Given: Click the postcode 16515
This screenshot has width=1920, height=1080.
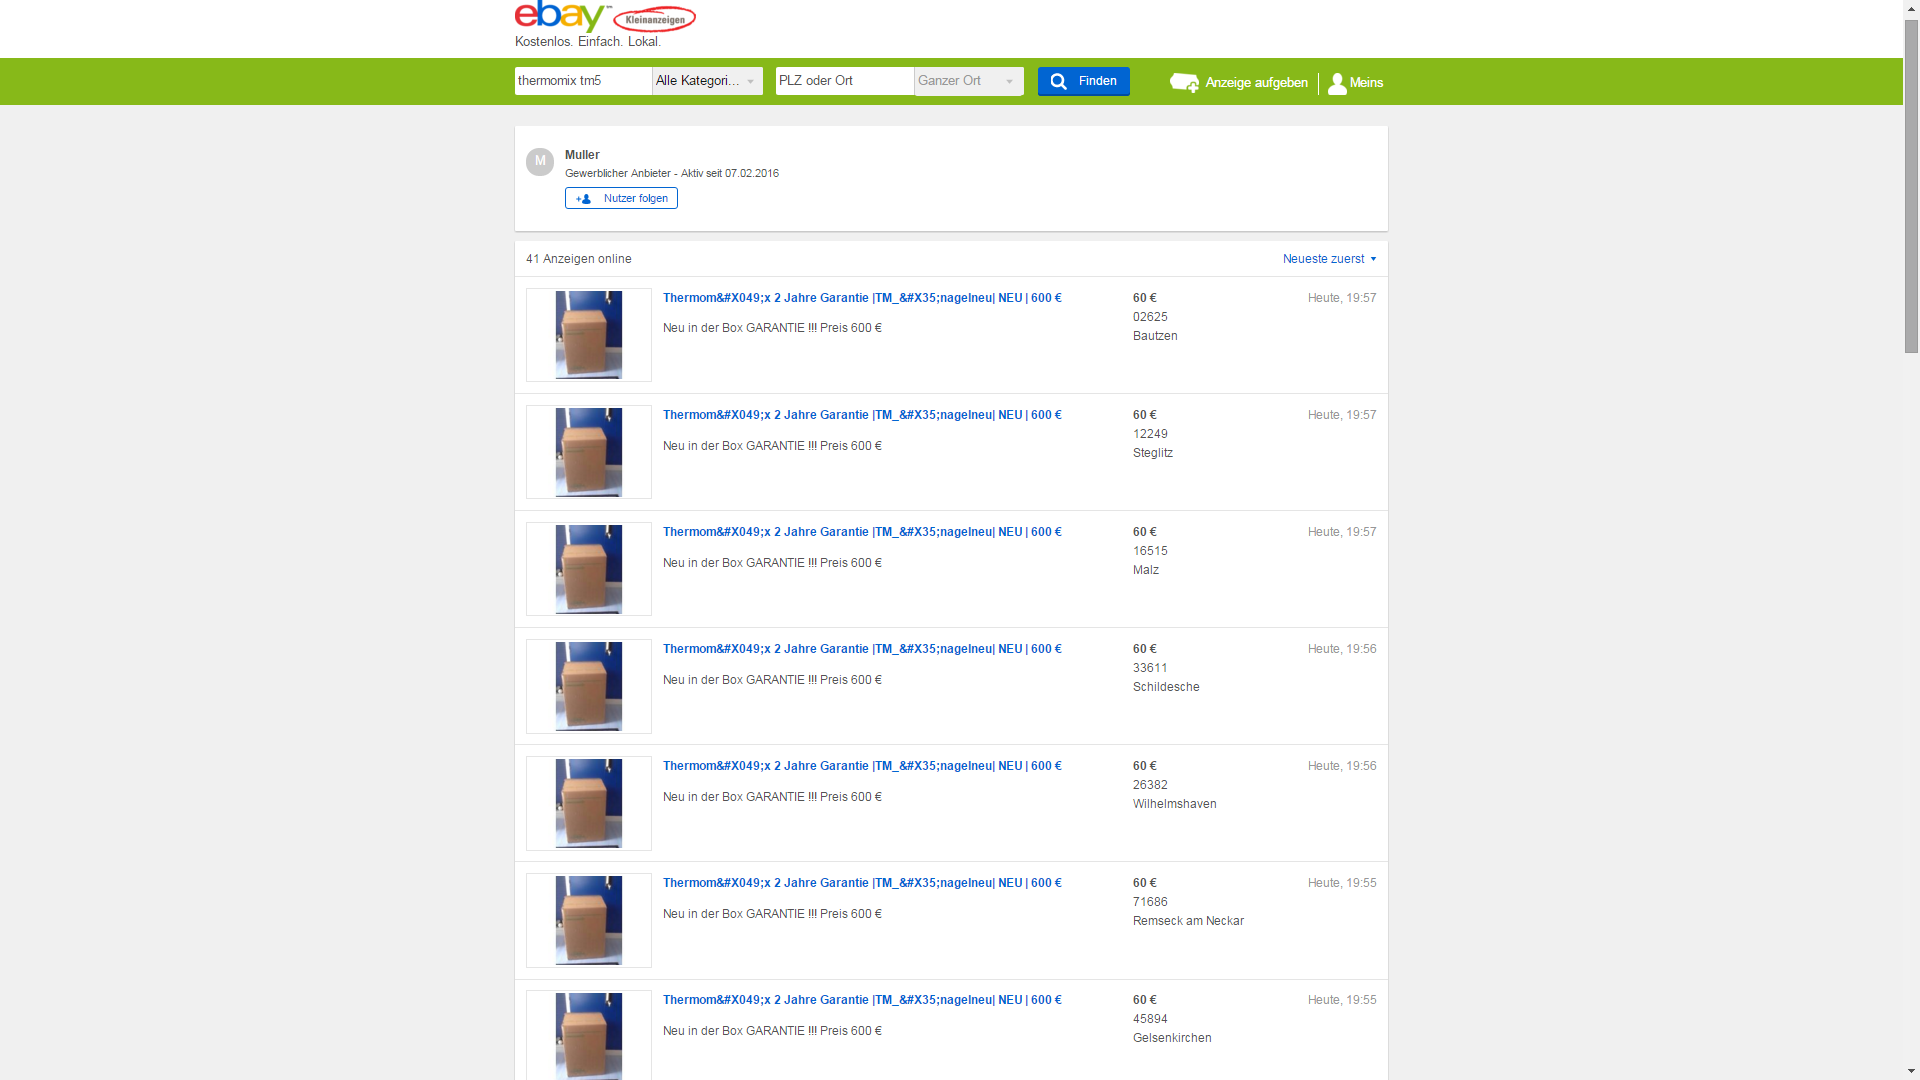Looking at the screenshot, I should point(1150,551).
